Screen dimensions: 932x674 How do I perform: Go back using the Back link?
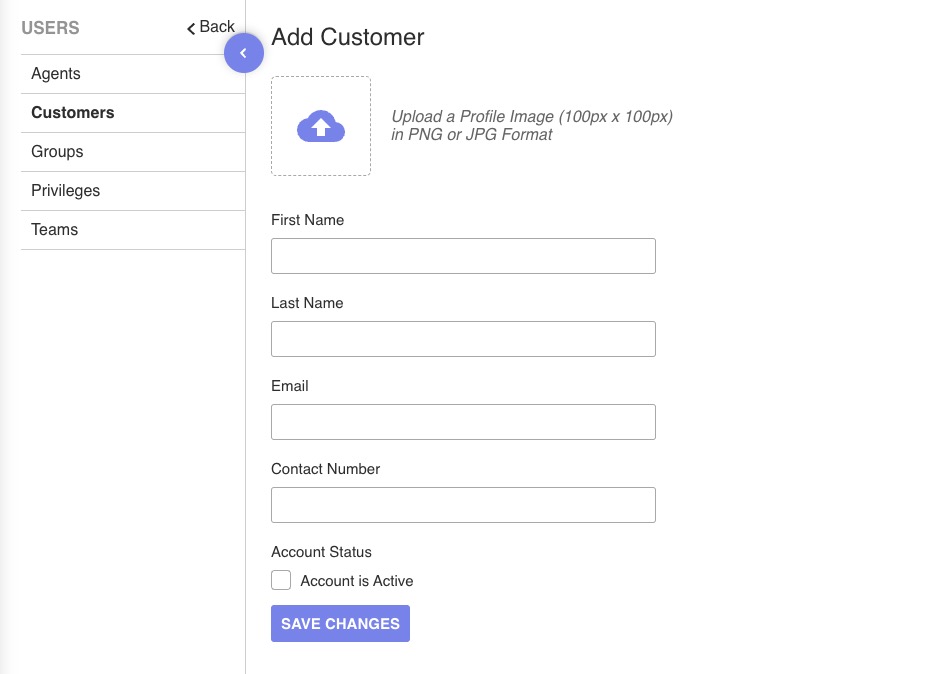(211, 27)
